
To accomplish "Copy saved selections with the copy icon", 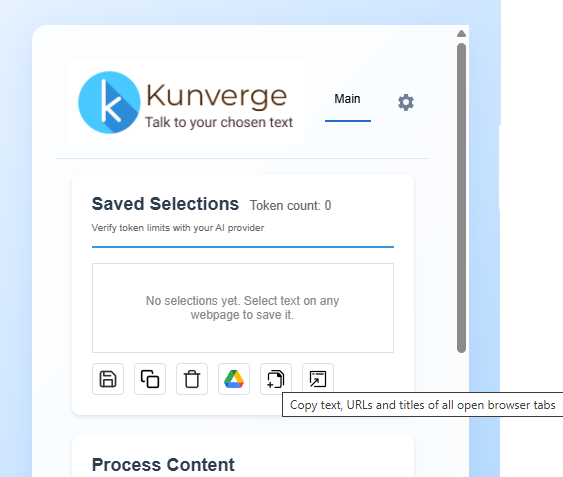I will (x=150, y=379).
